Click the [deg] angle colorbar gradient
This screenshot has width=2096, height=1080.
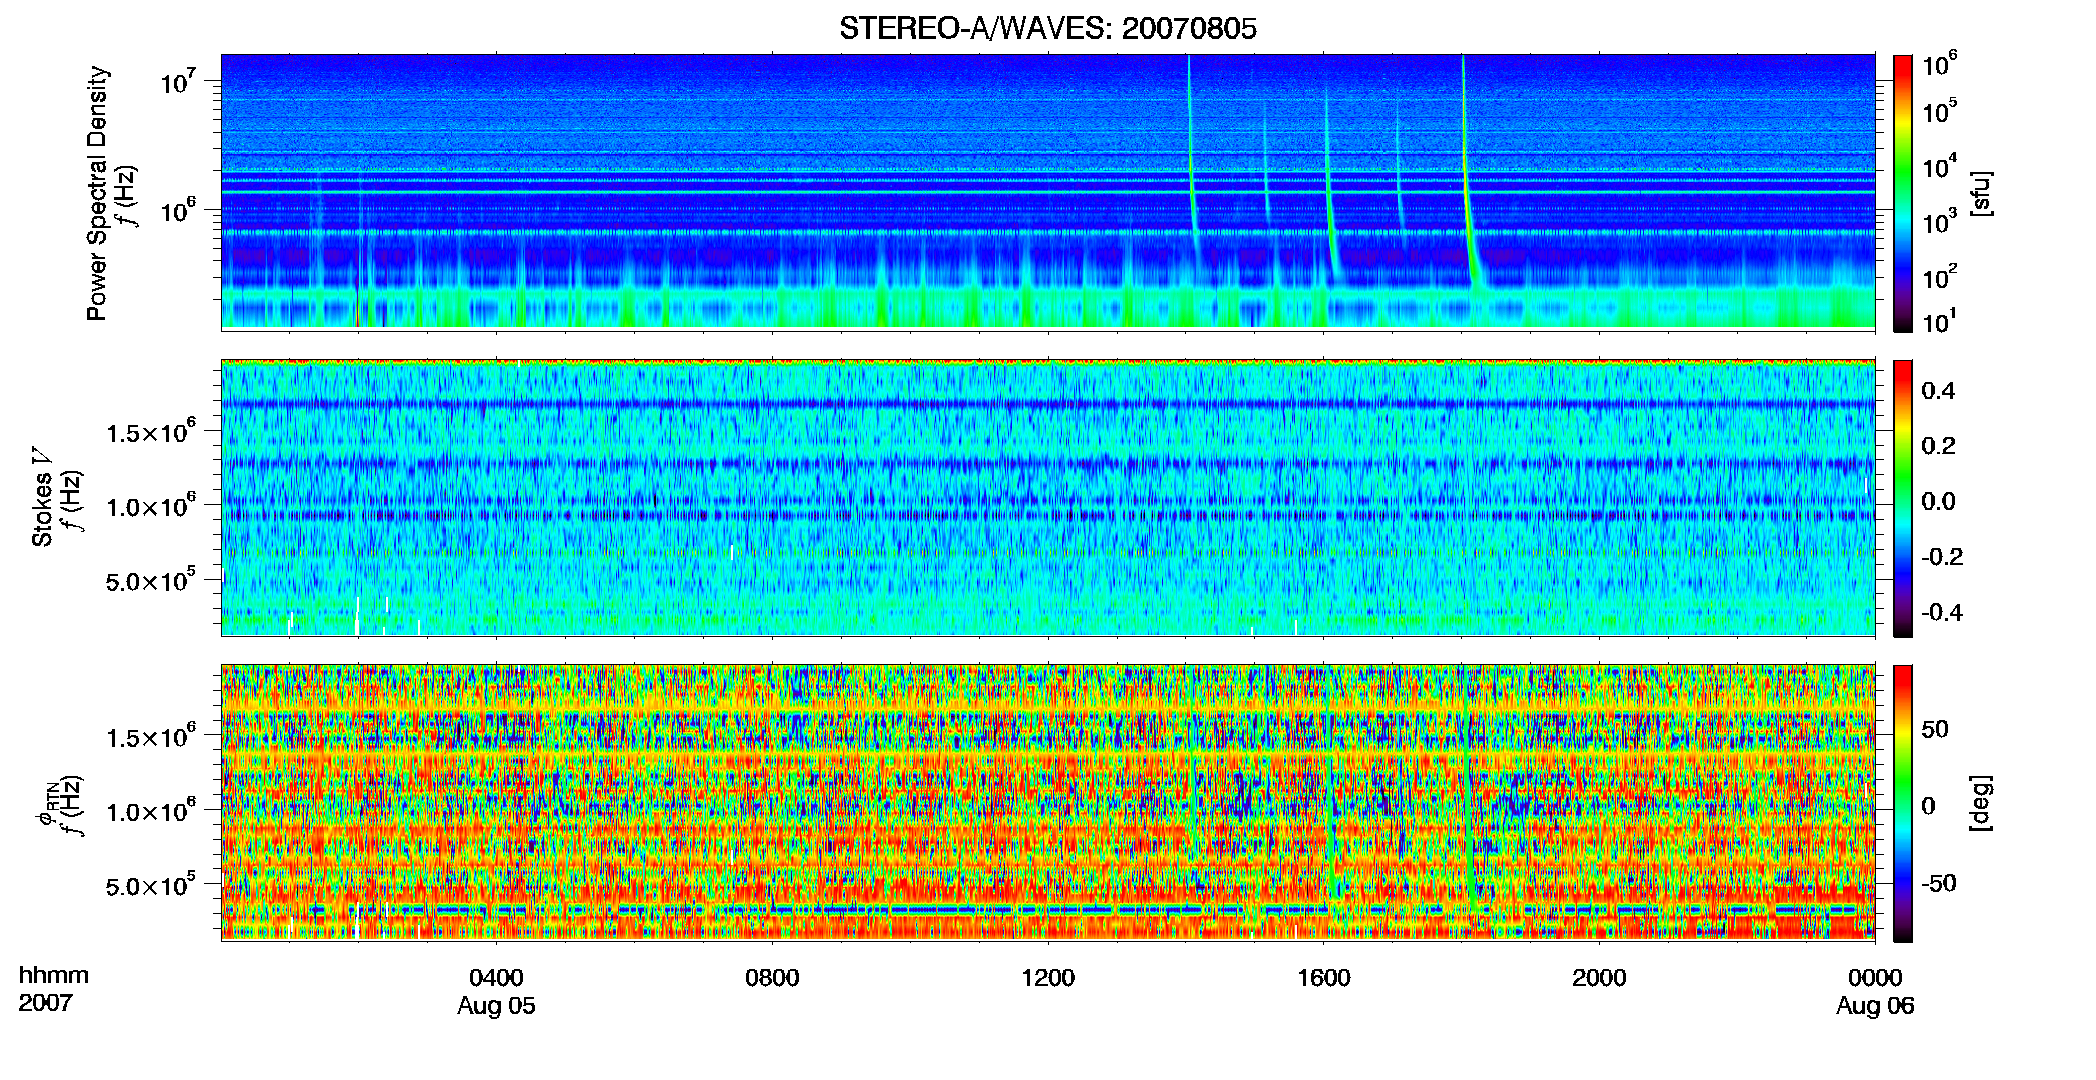(x=1902, y=803)
